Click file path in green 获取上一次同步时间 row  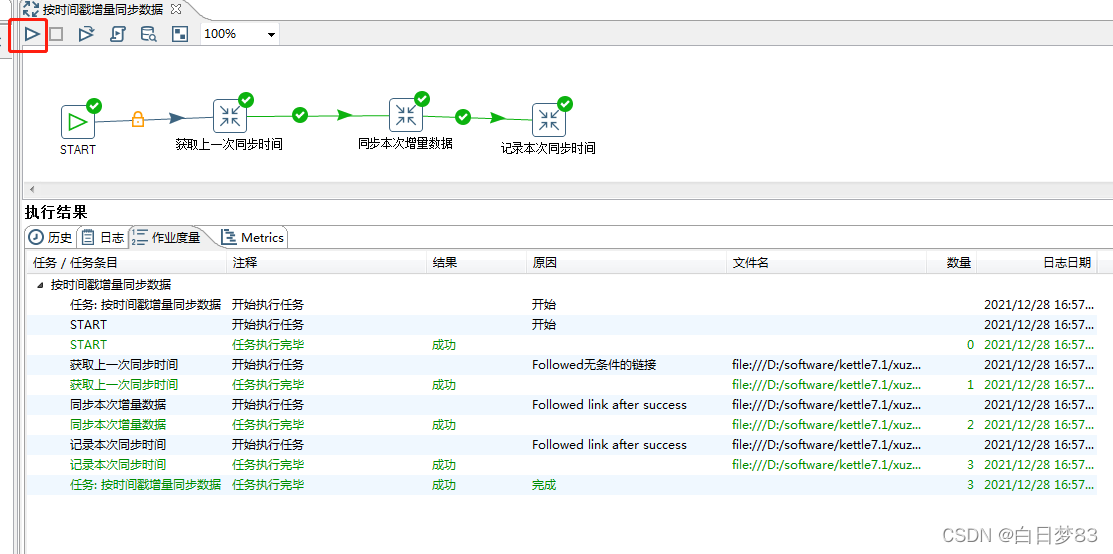pos(827,385)
